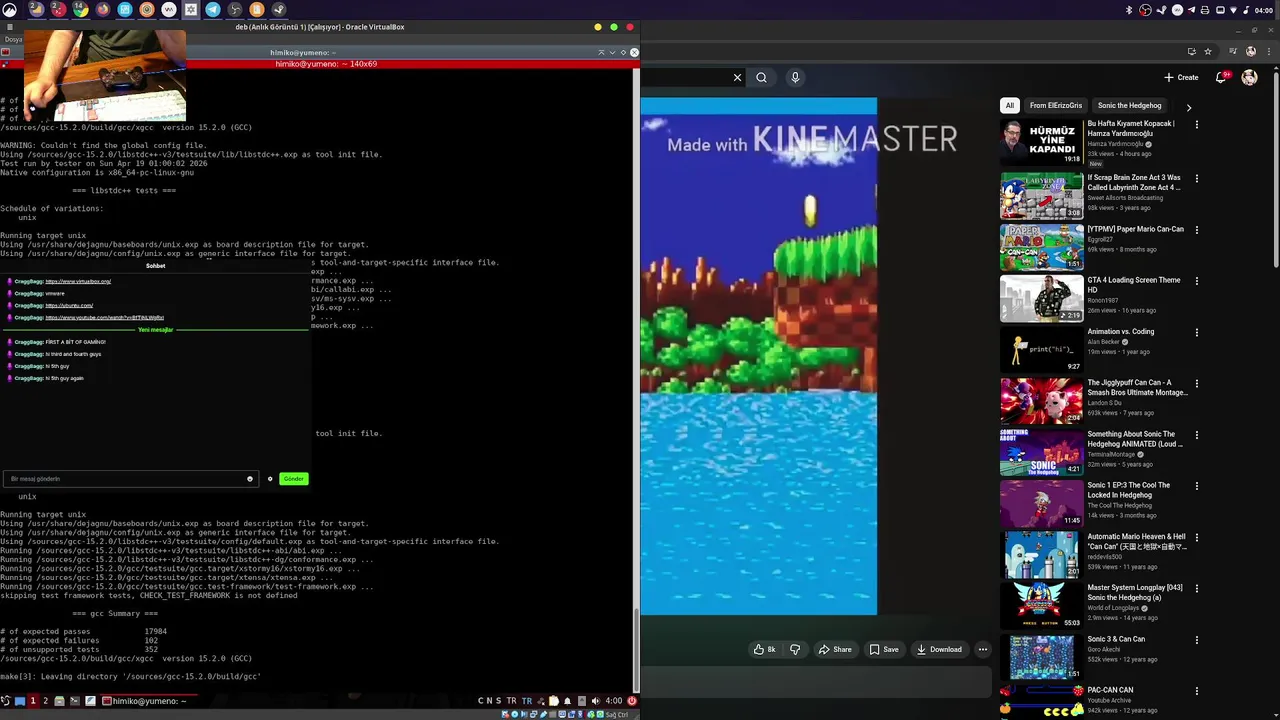Open options for Automatic Mario Heaven & Hell
The height and width of the screenshot is (720, 1280).
[1197, 538]
